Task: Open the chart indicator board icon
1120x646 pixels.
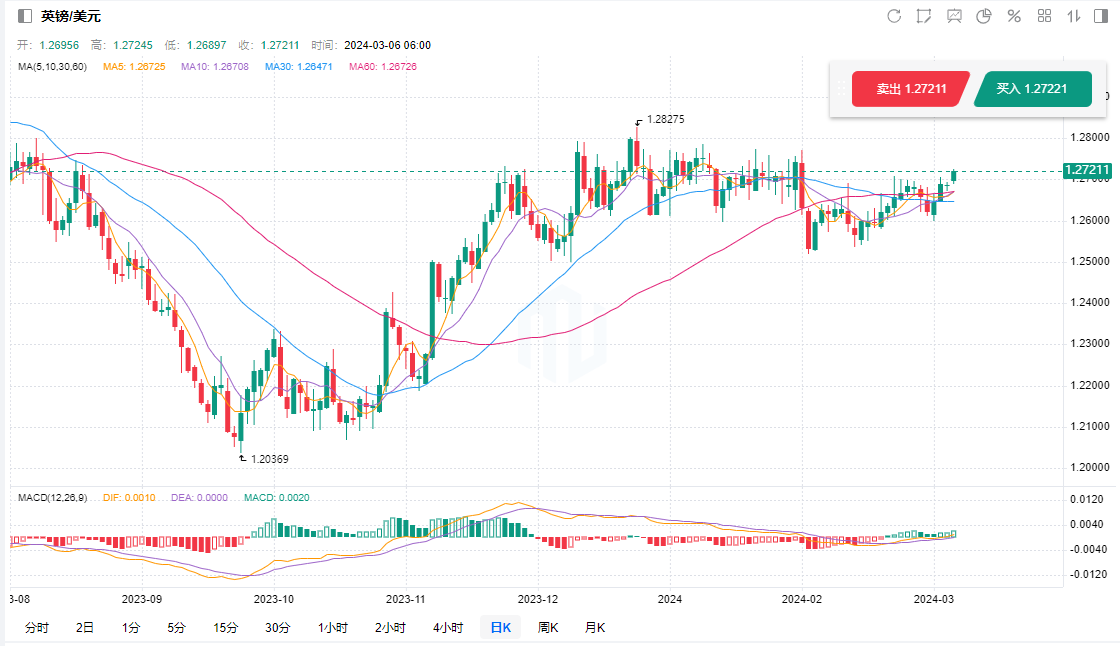Action: [954, 16]
